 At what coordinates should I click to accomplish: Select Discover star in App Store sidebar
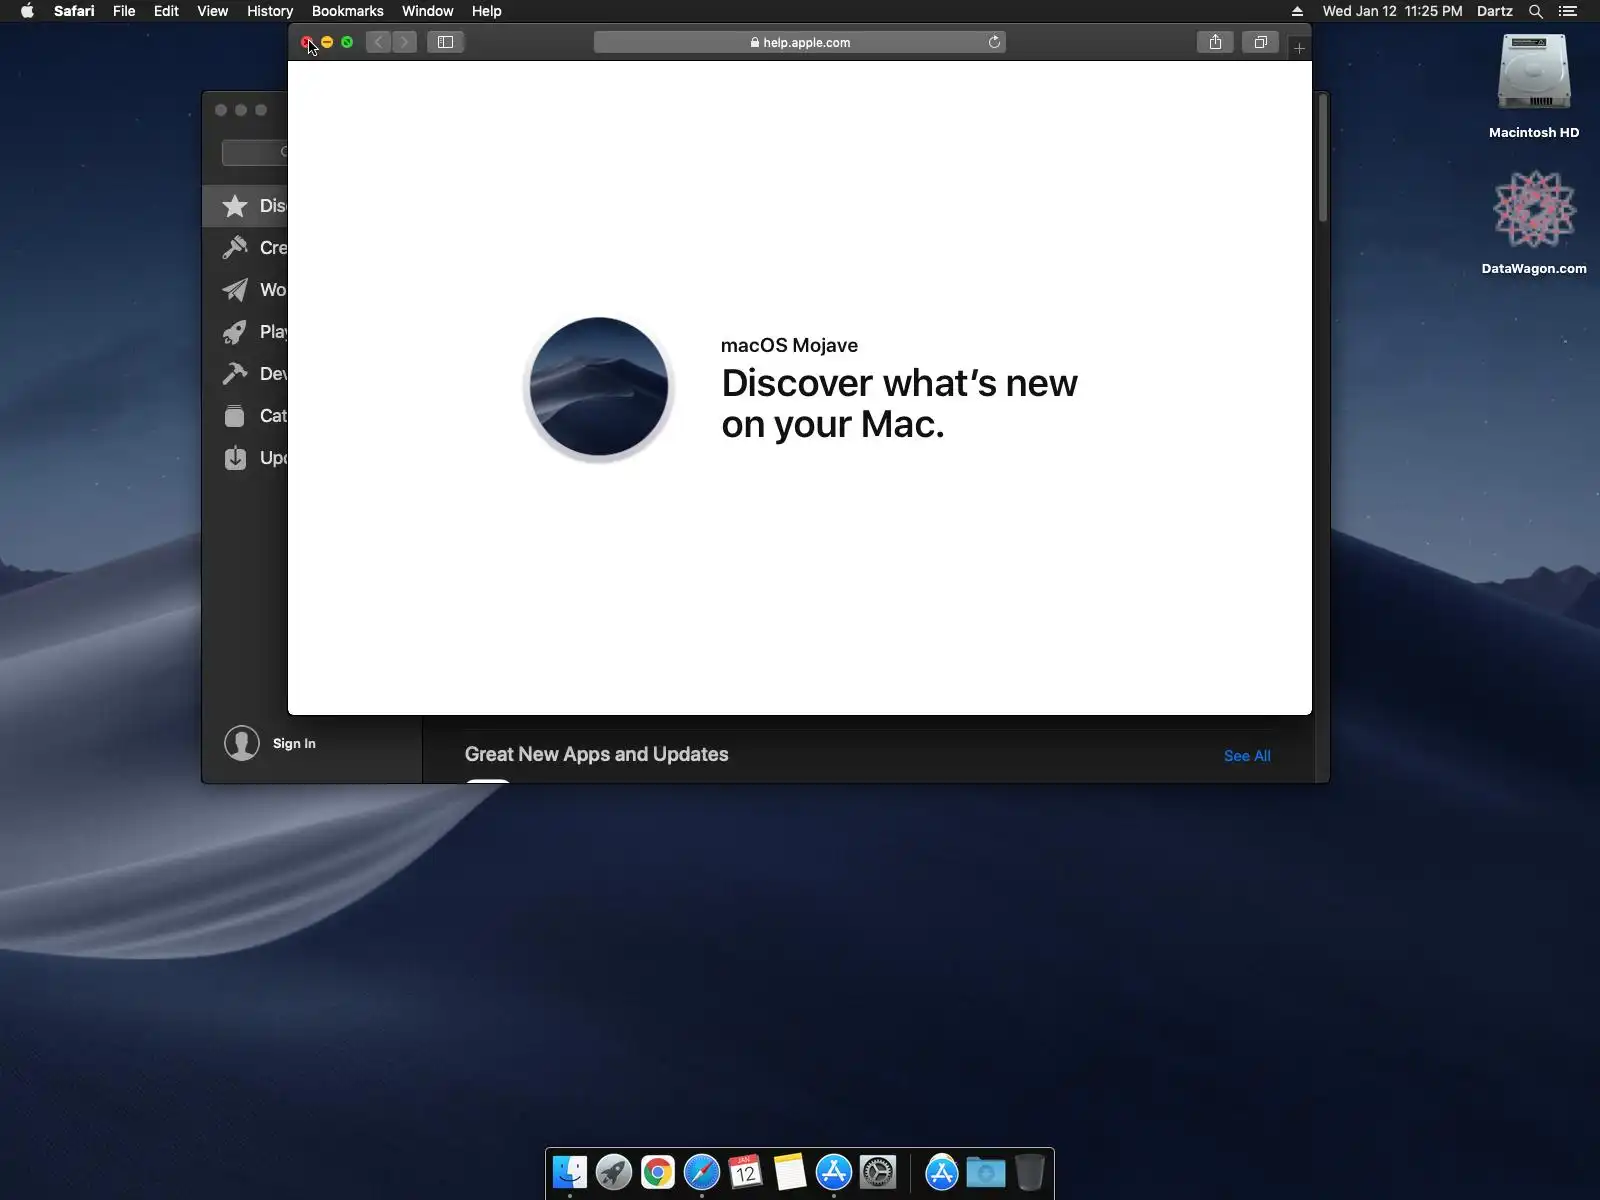pos(235,206)
